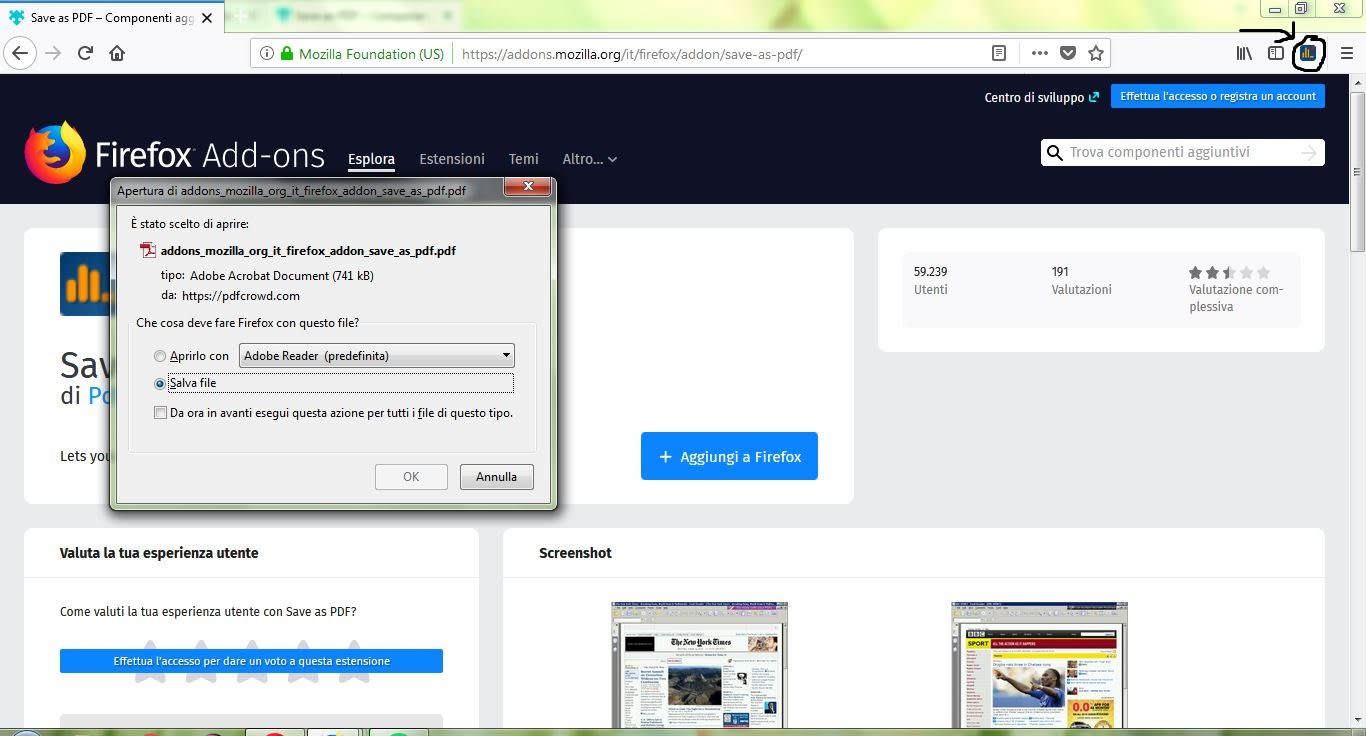Open the Estensioni section
Viewport: 1366px width, 736px height.
pos(452,159)
